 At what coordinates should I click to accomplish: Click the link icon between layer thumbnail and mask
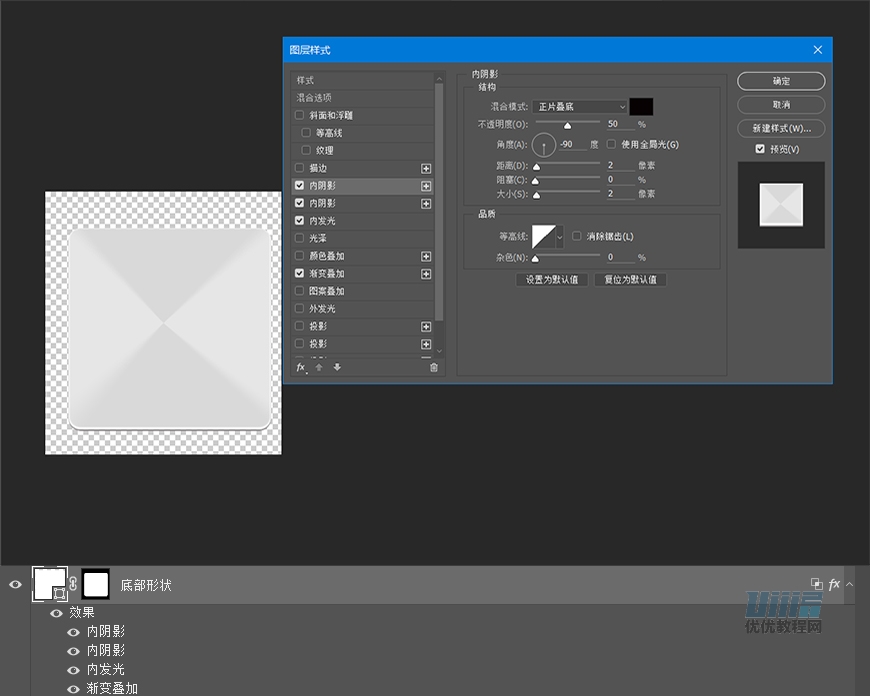(x=73, y=584)
